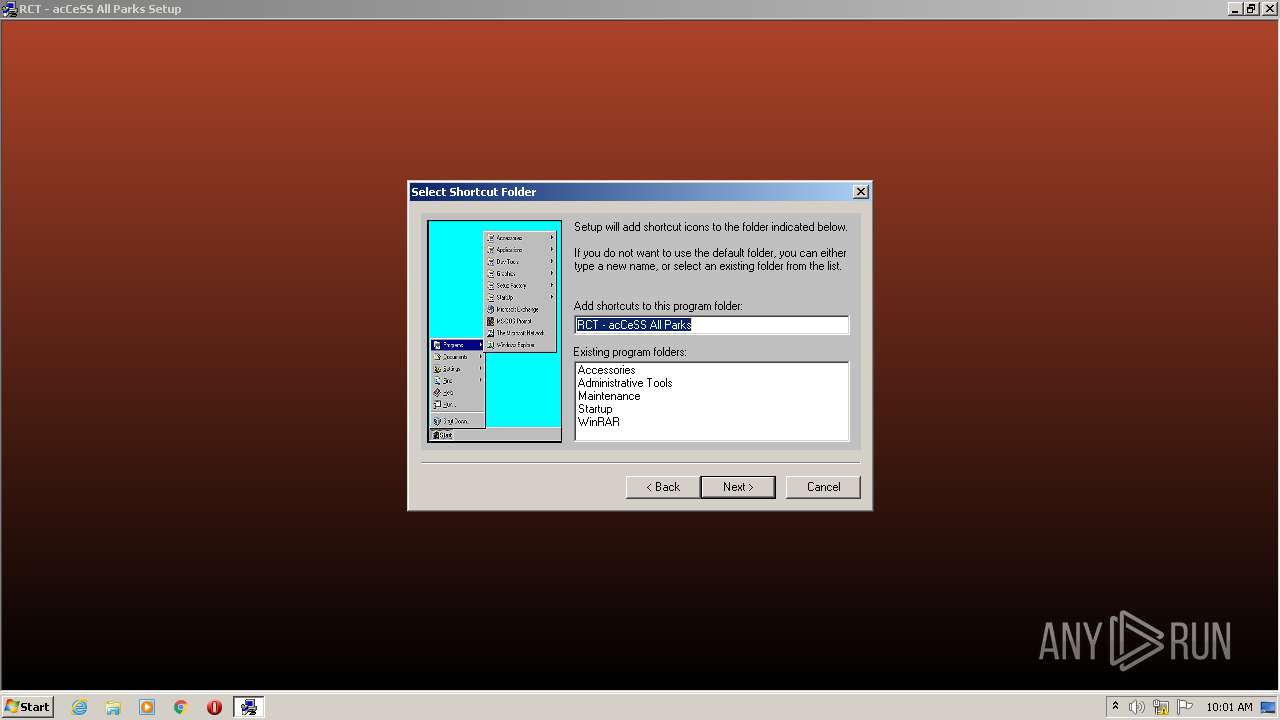The width and height of the screenshot is (1280, 720).
Task: Select WinRAR program folder
Action: [599, 422]
